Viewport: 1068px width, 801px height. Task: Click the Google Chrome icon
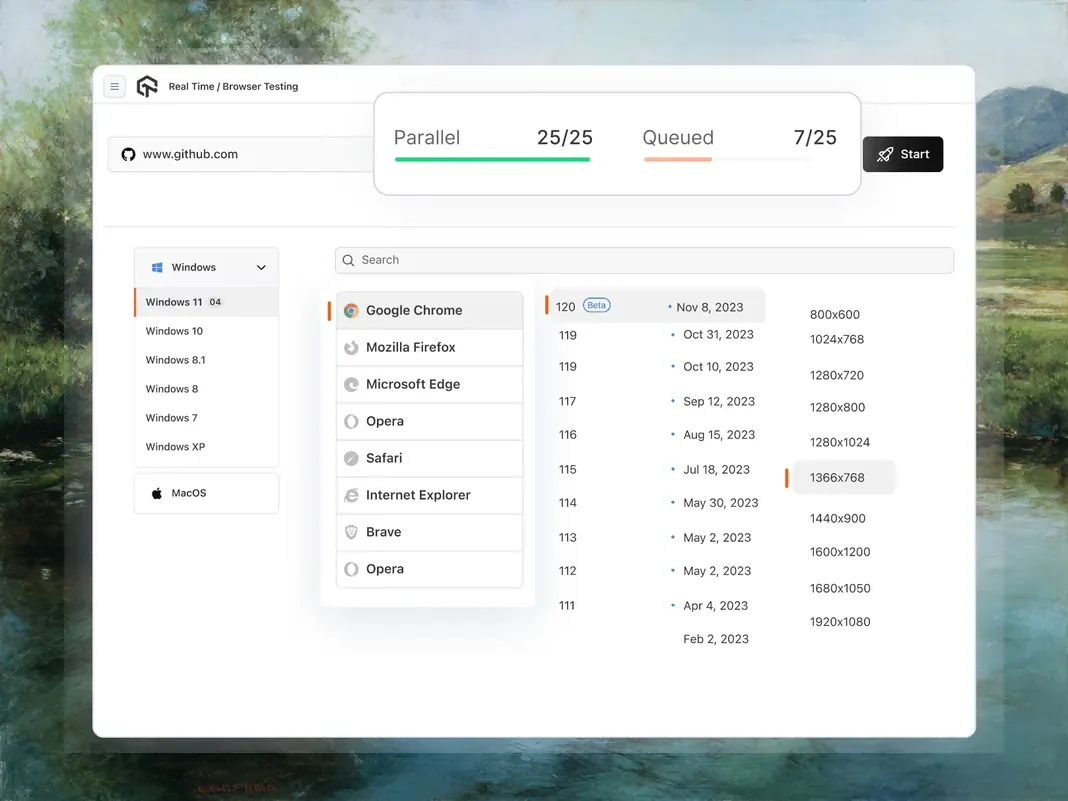point(351,311)
